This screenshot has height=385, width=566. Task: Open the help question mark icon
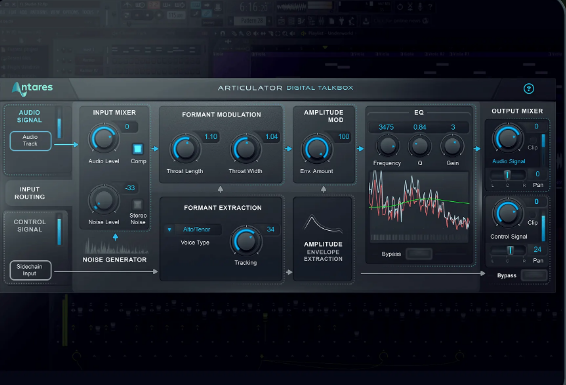pyautogui.click(x=529, y=88)
